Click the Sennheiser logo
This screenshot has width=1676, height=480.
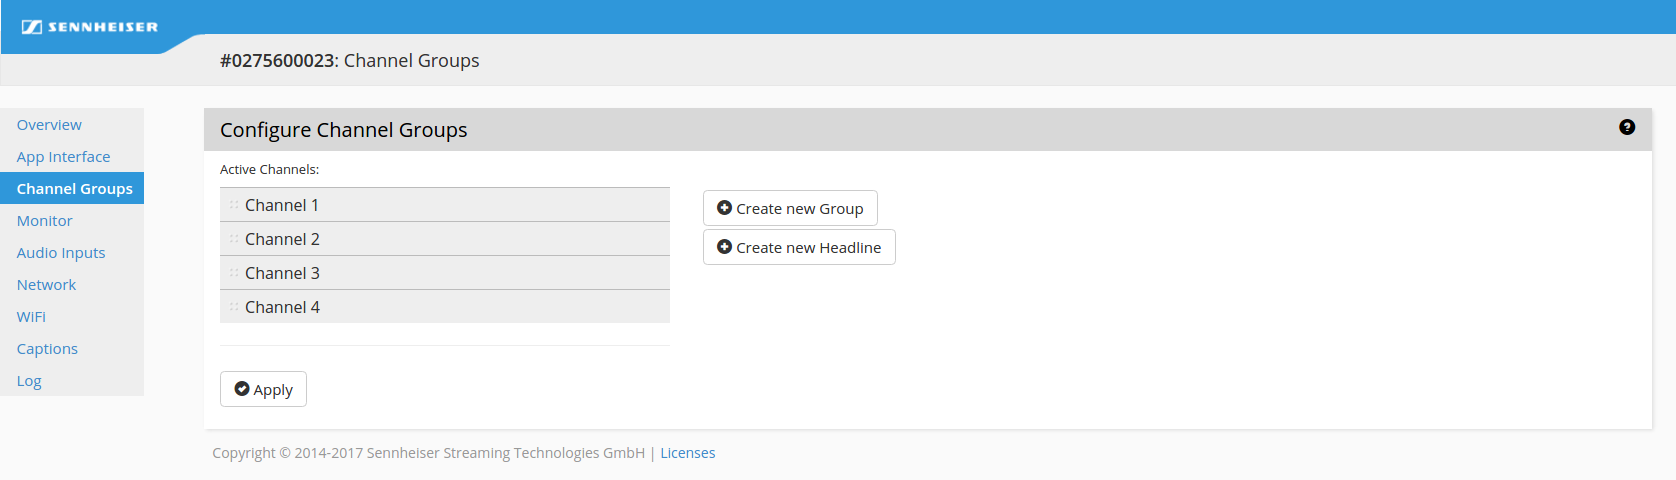(90, 27)
